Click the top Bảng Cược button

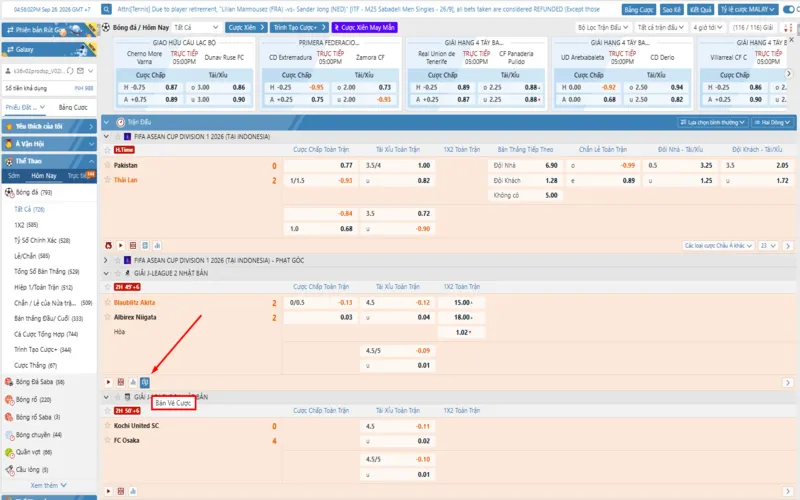tap(639, 9)
